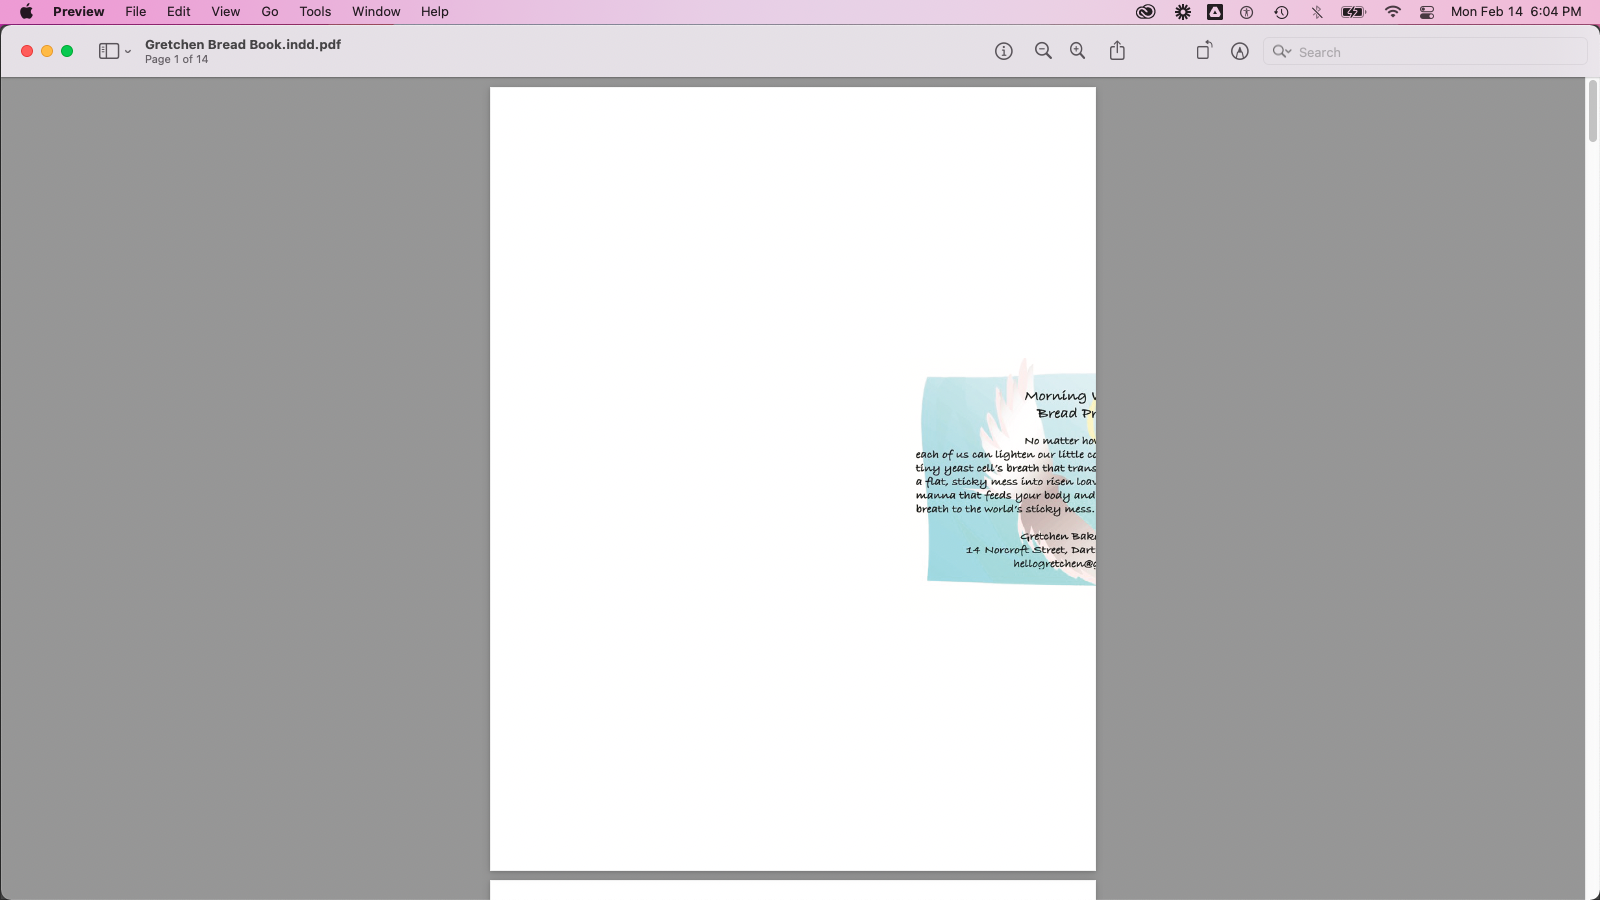
Task: Expand the sidebar view options chevron
Action: click(127, 50)
